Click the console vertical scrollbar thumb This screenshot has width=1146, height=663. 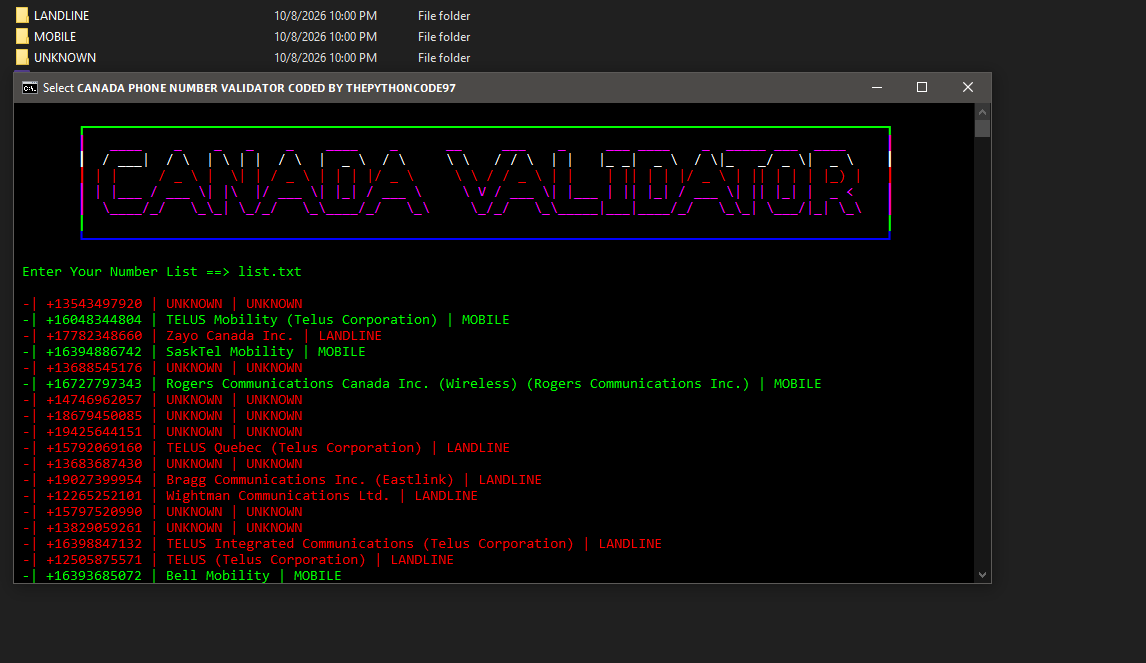click(982, 129)
